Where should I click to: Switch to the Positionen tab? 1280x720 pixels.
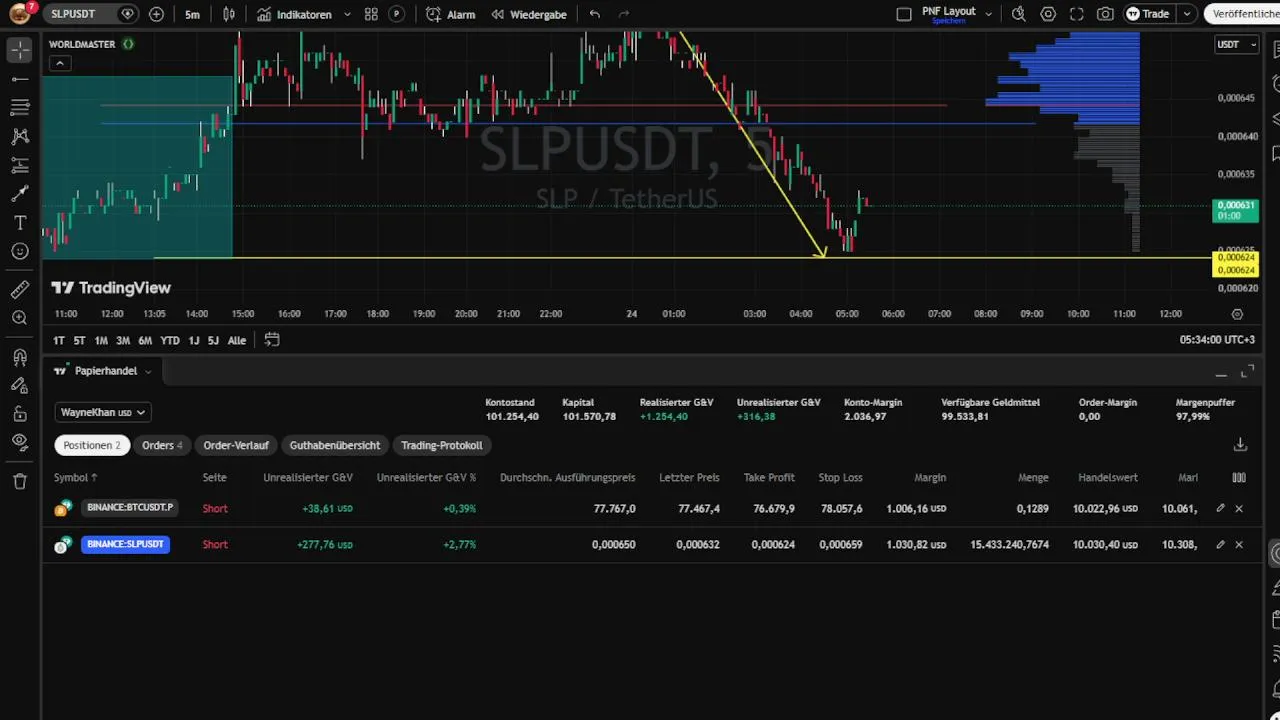click(92, 445)
